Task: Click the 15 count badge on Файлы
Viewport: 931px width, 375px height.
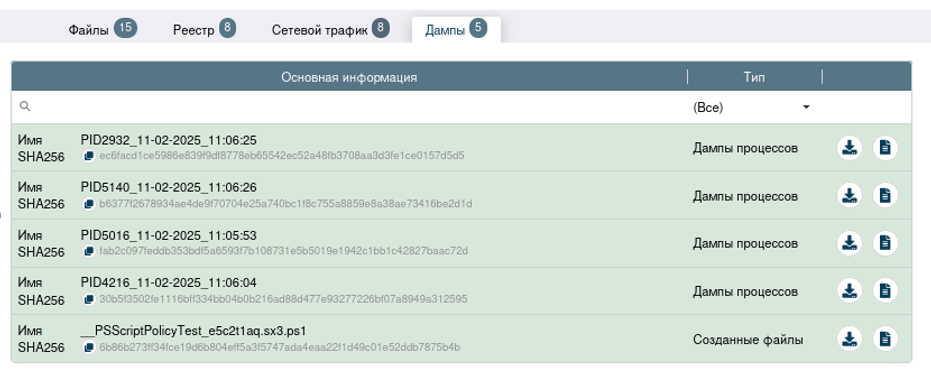Action: point(125,27)
